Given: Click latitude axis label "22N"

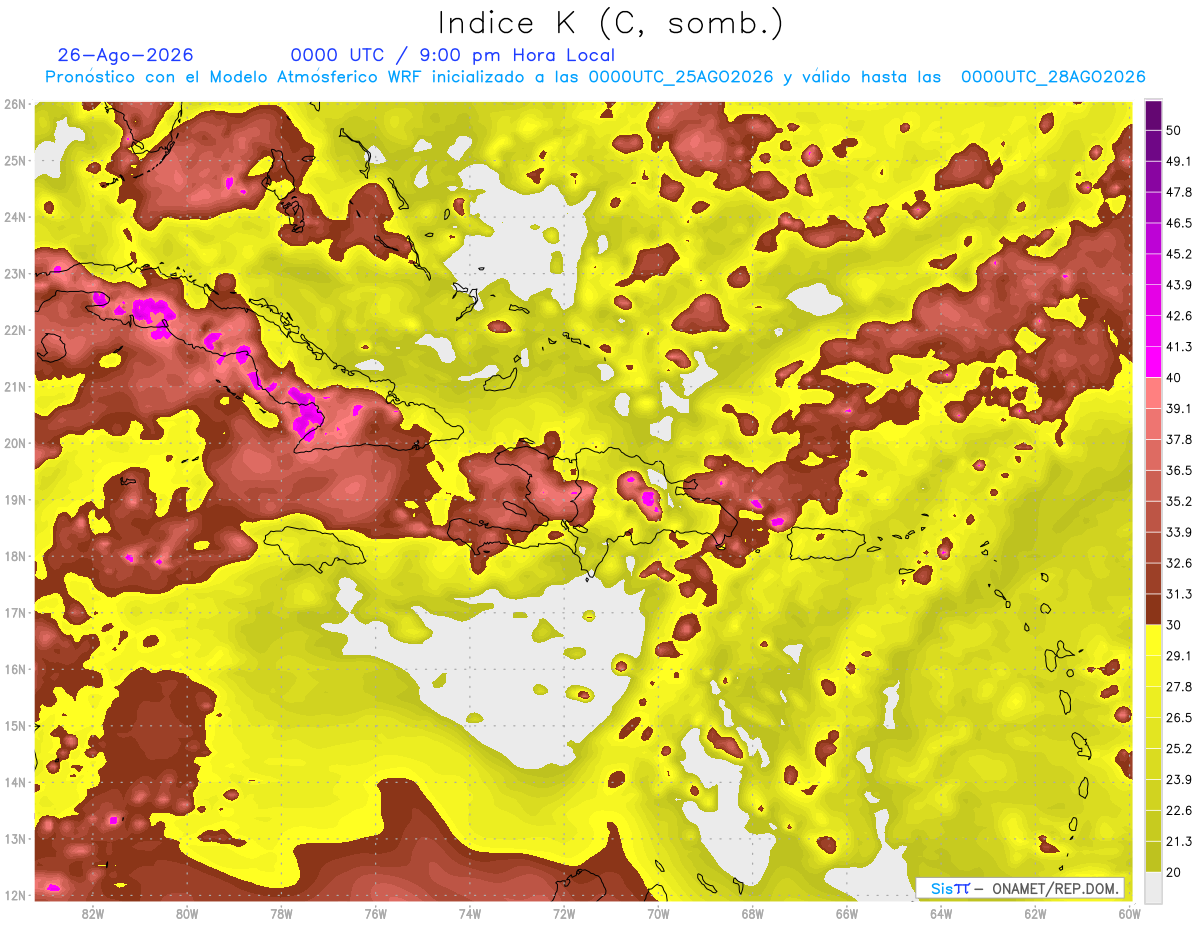Looking at the screenshot, I should (15, 330).
